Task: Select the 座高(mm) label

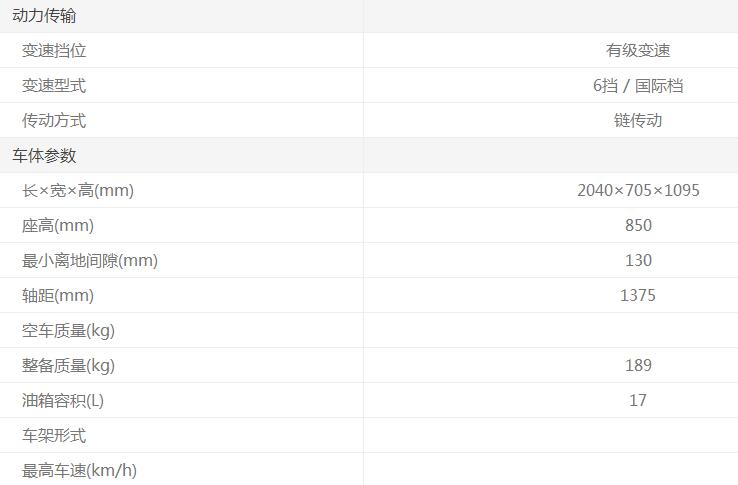Action: (x=58, y=226)
